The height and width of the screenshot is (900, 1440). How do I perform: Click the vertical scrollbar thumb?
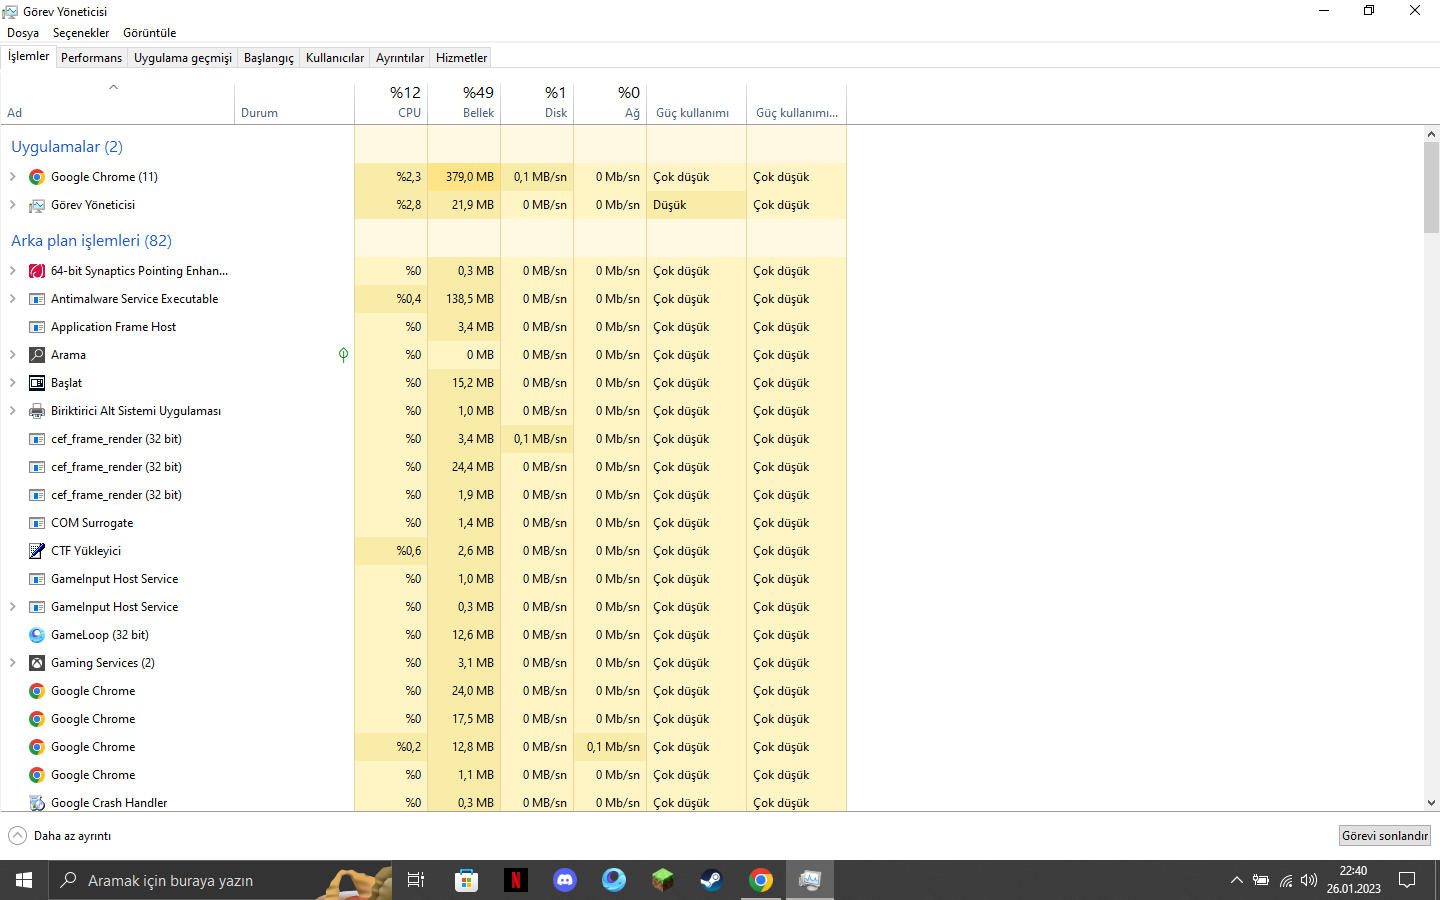[x=1431, y=187]
